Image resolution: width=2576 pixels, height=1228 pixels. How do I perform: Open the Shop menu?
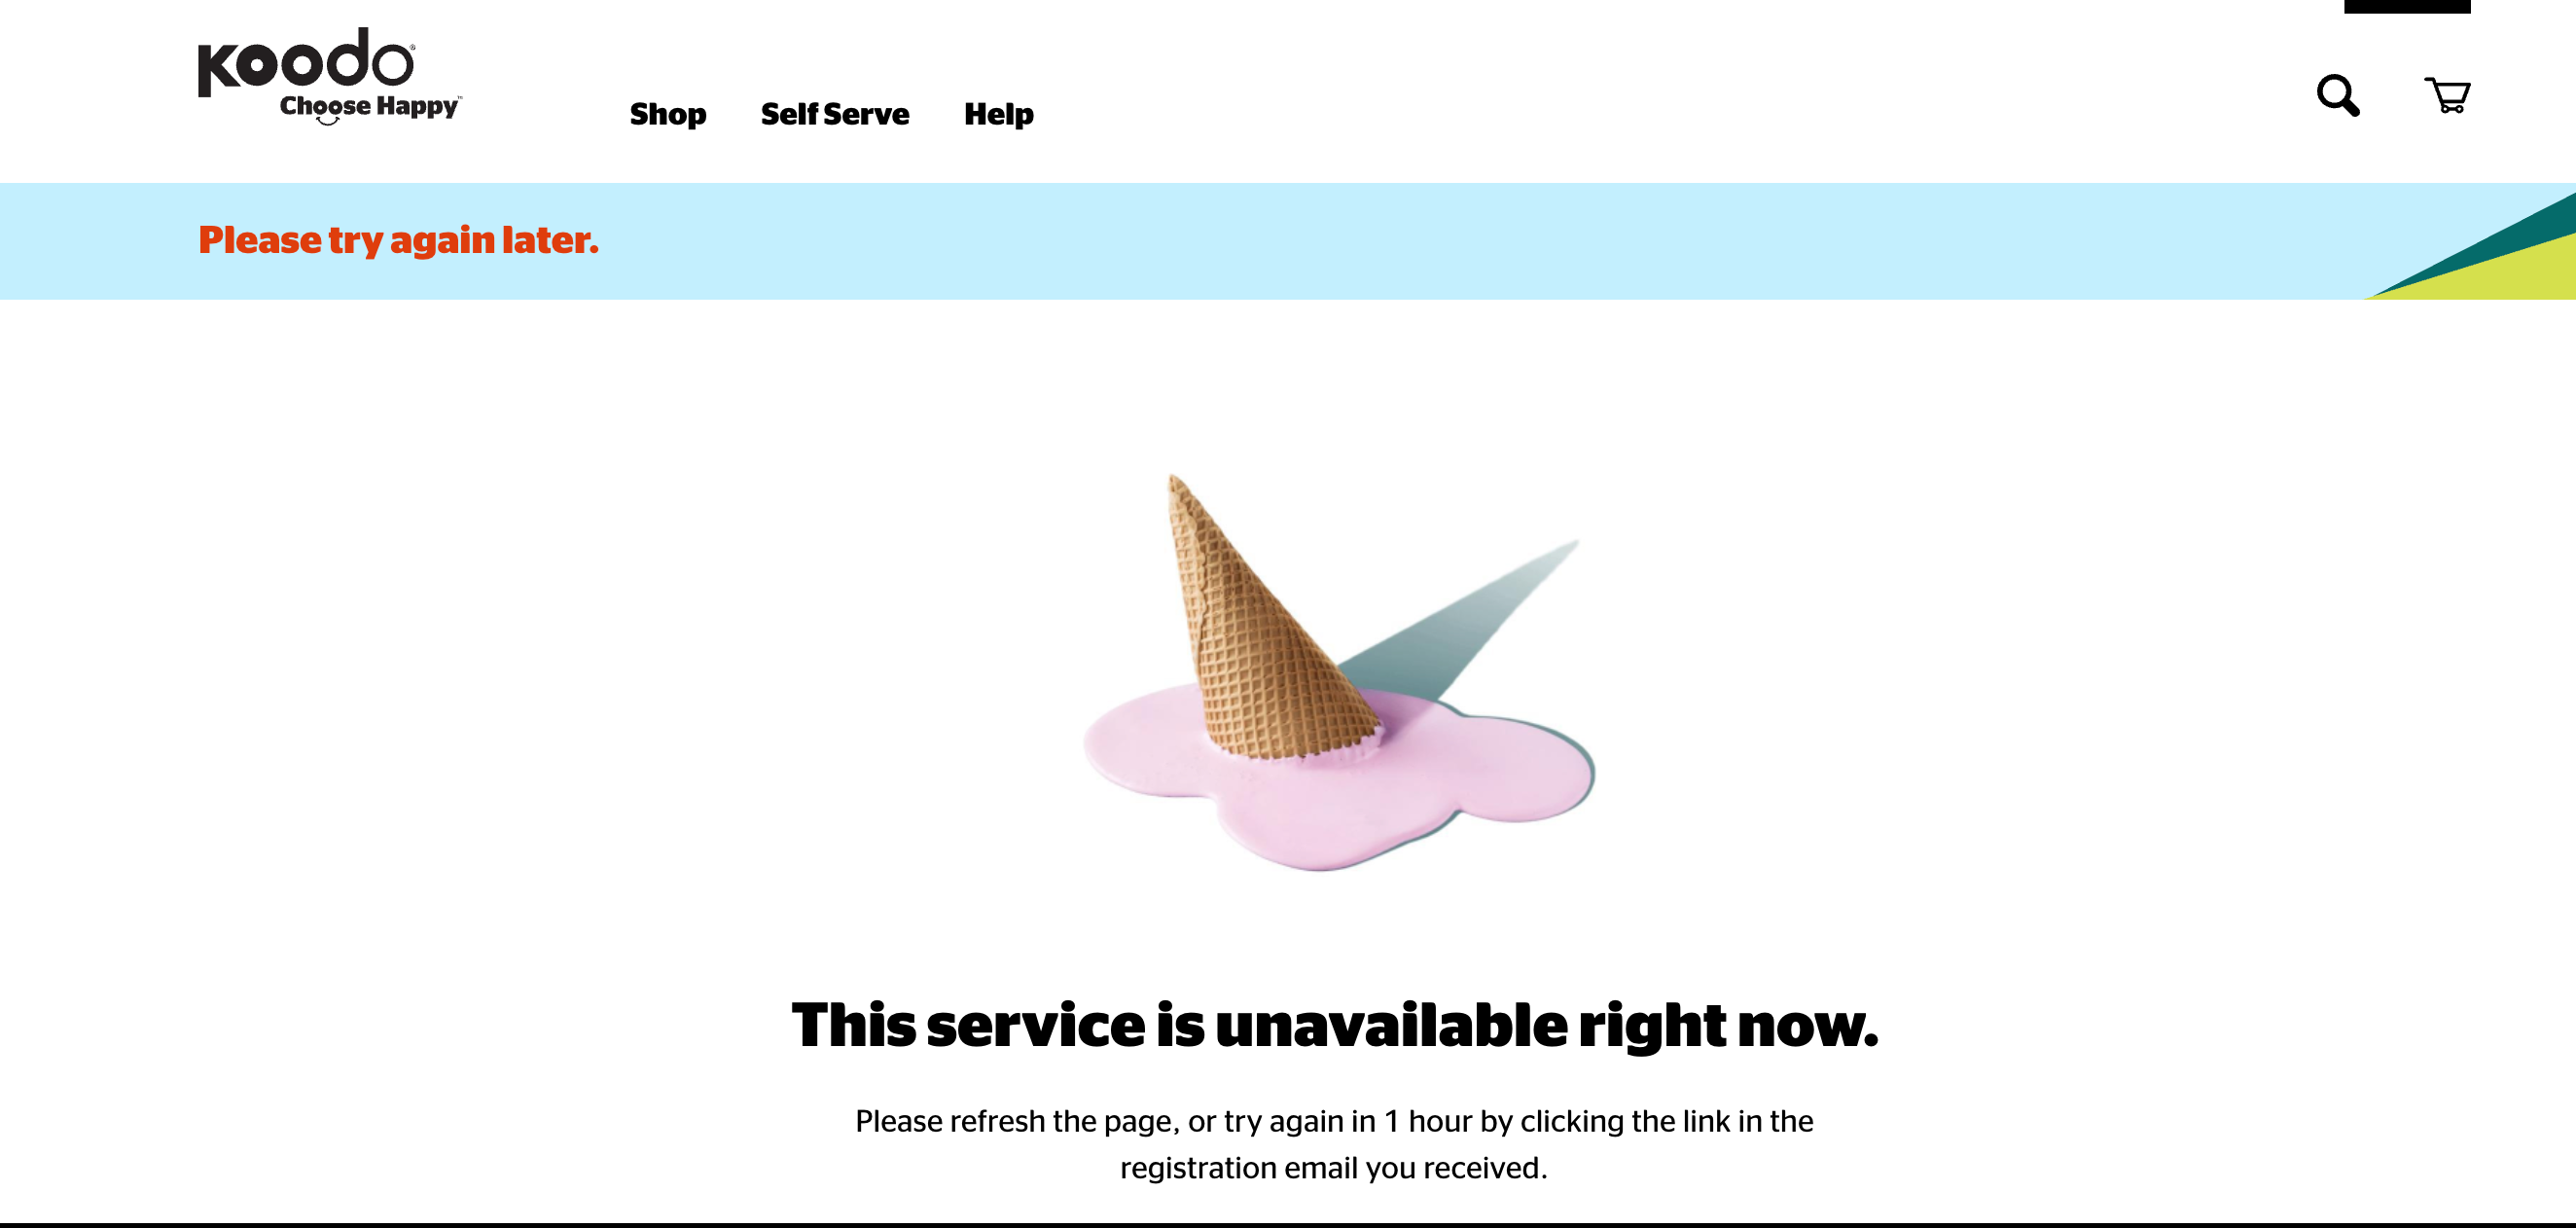coord(668,114)
